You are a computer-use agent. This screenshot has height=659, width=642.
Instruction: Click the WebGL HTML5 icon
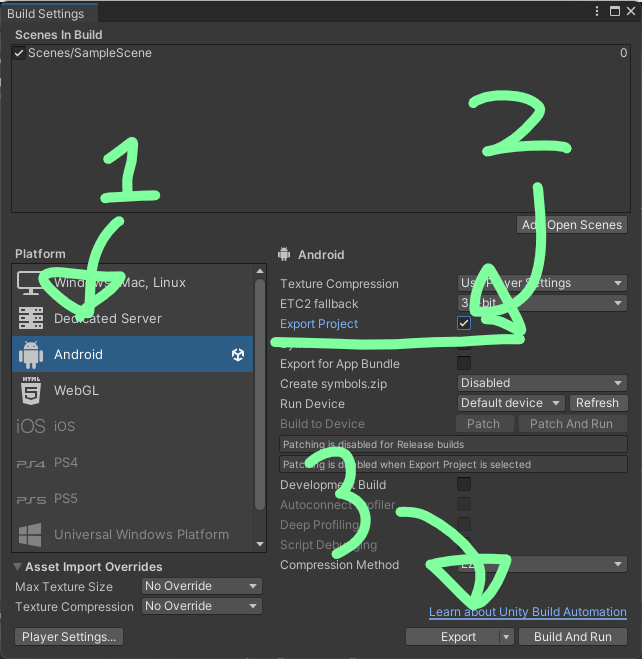pyautogui.click(x=31, y=390)
